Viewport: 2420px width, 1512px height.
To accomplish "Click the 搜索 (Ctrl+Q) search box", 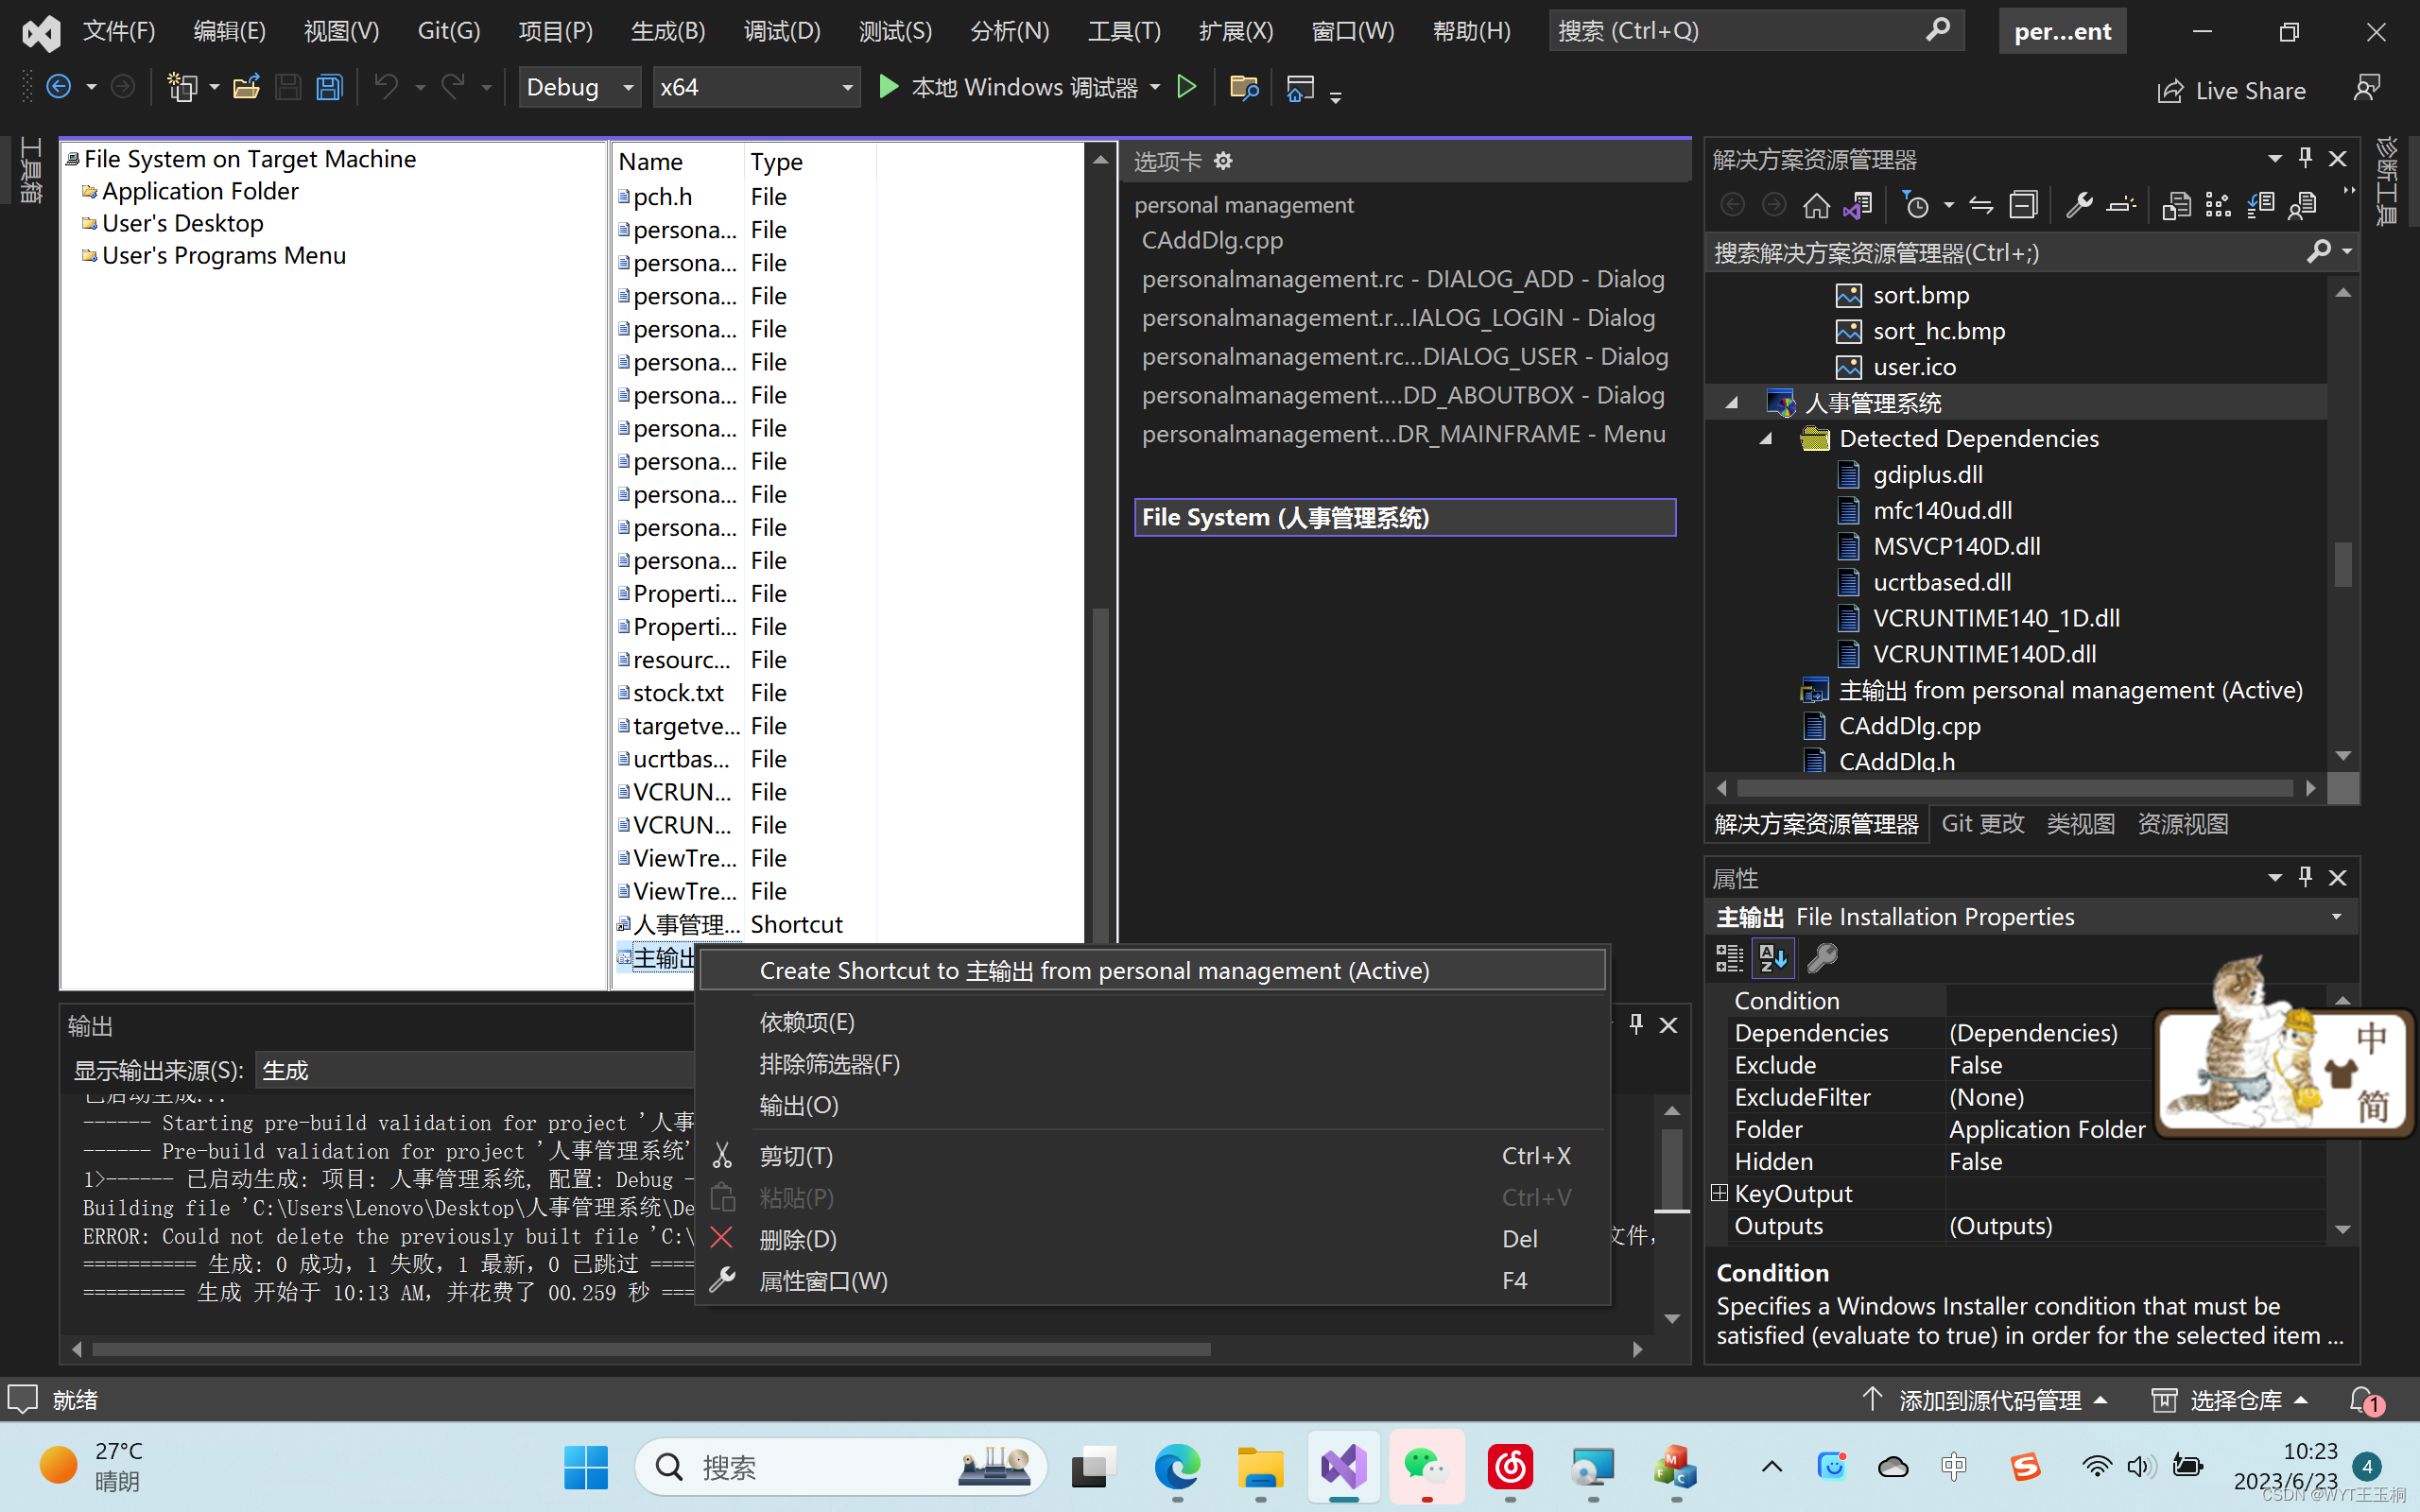I will pyautogui.click(x=1750, y=30).
